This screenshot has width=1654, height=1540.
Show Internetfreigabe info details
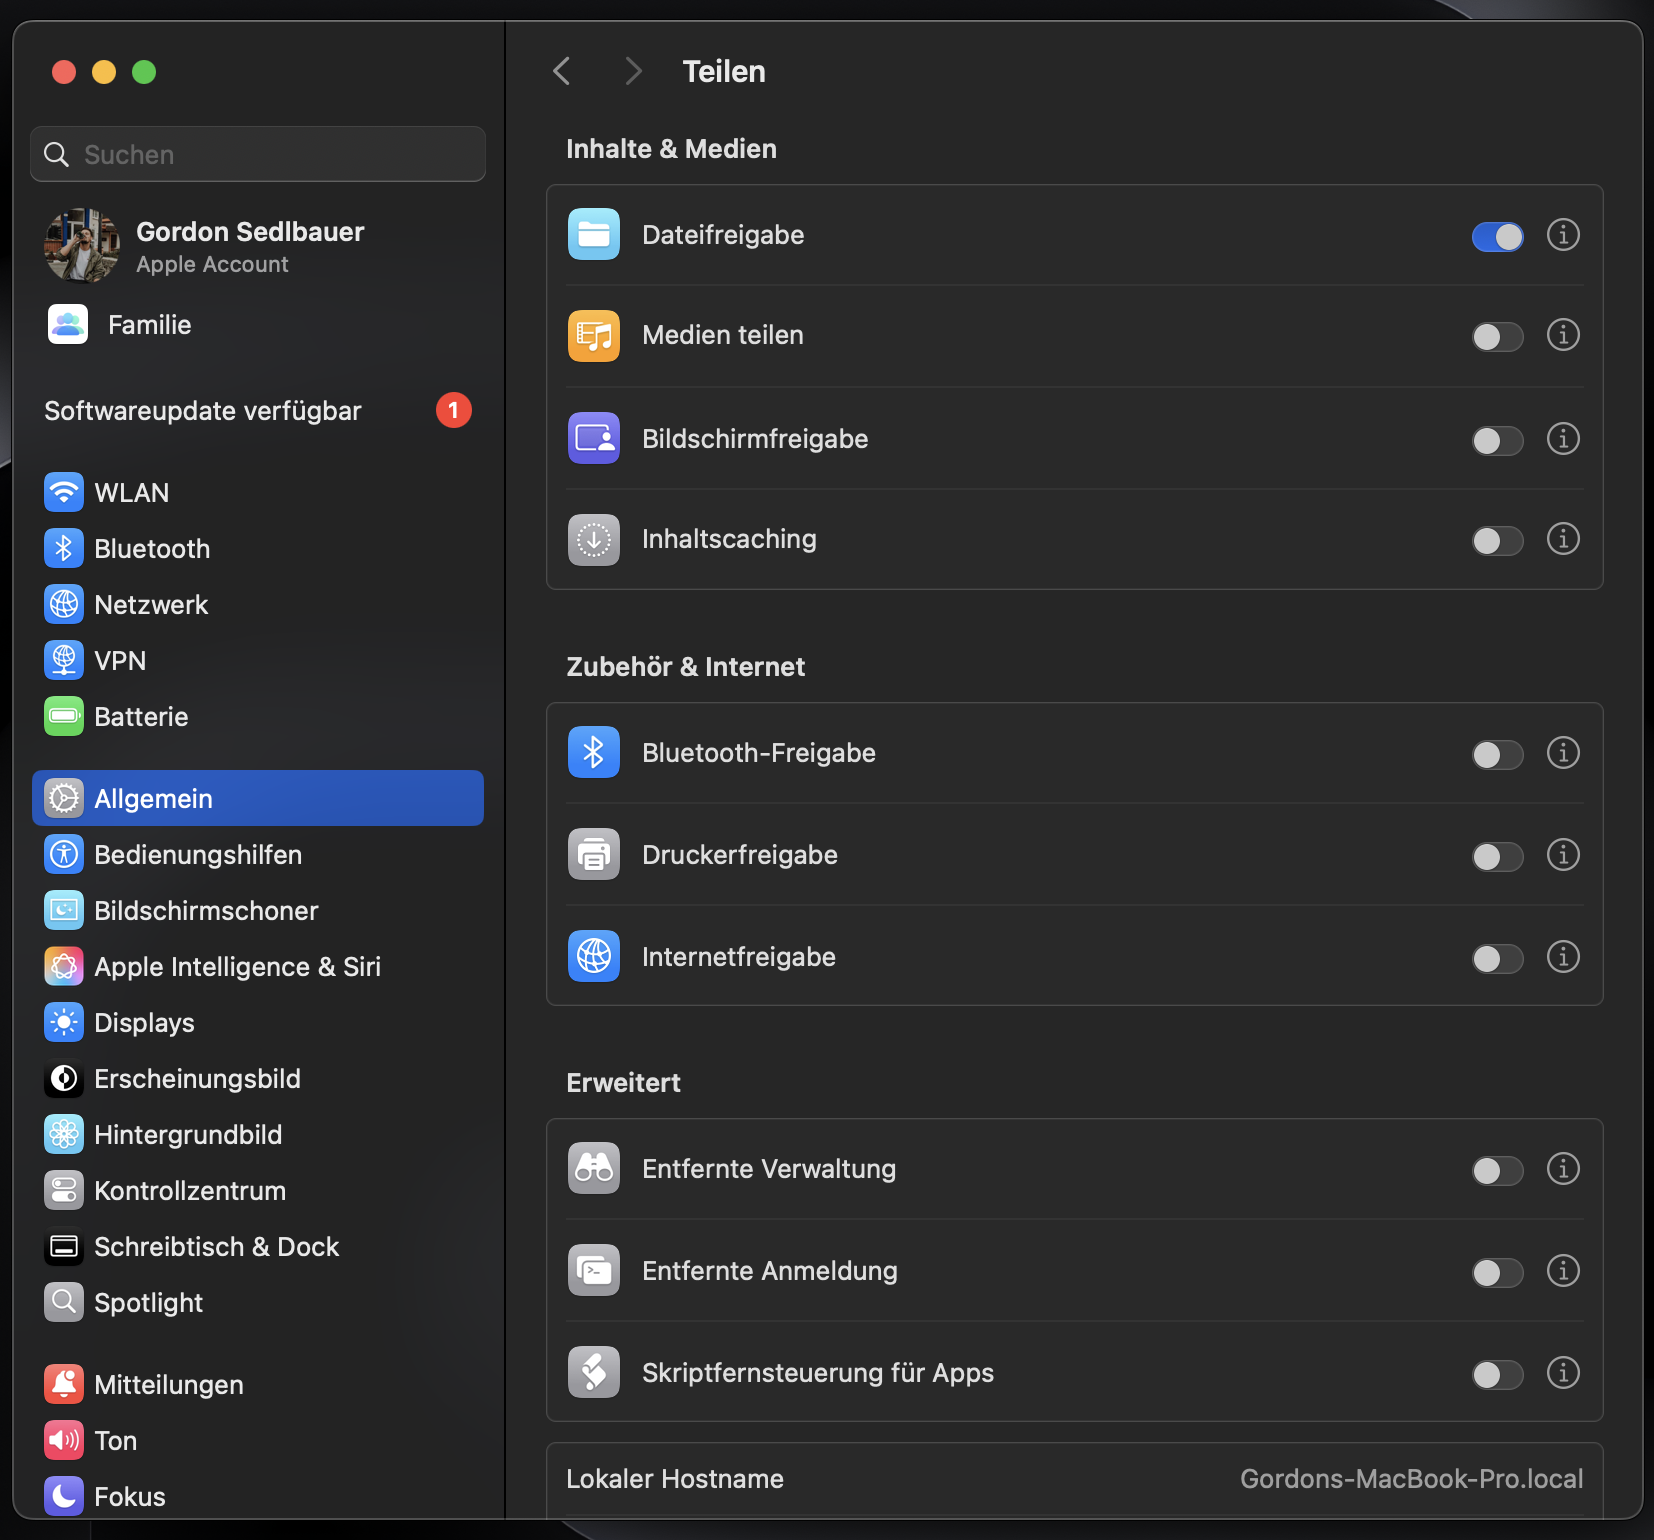[x=1563, y=956]
